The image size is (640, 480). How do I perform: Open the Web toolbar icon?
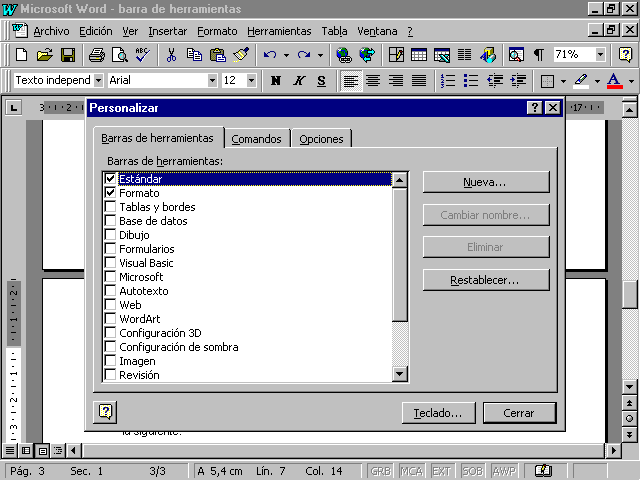pos(367,54)
